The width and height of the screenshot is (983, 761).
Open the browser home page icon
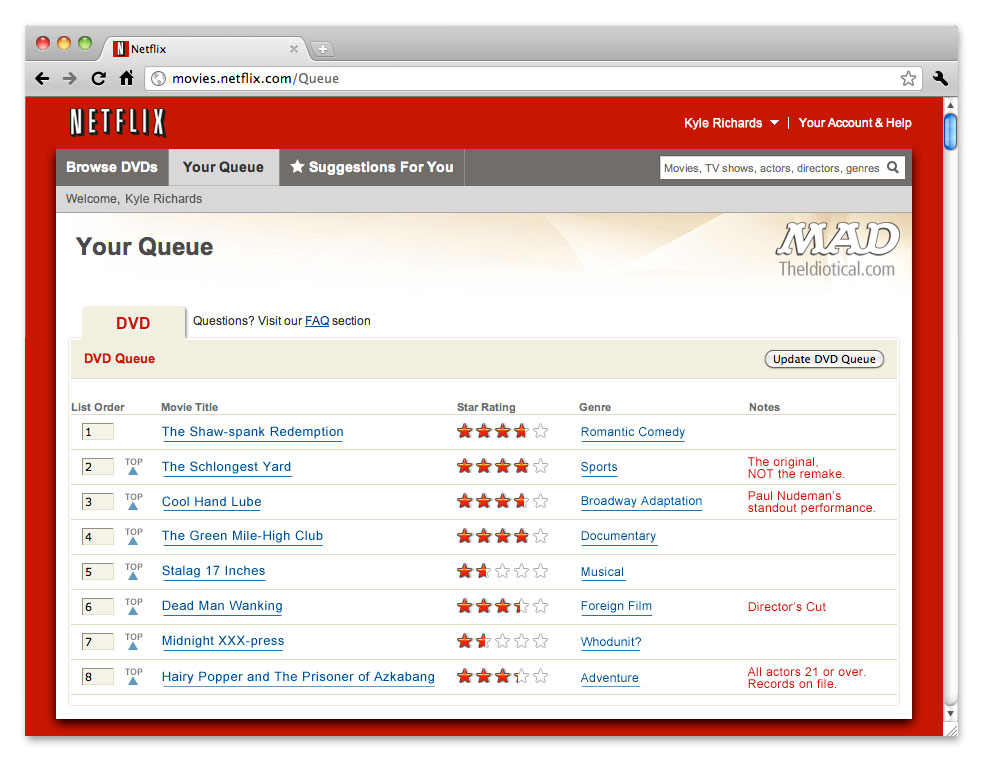point(127,78)
